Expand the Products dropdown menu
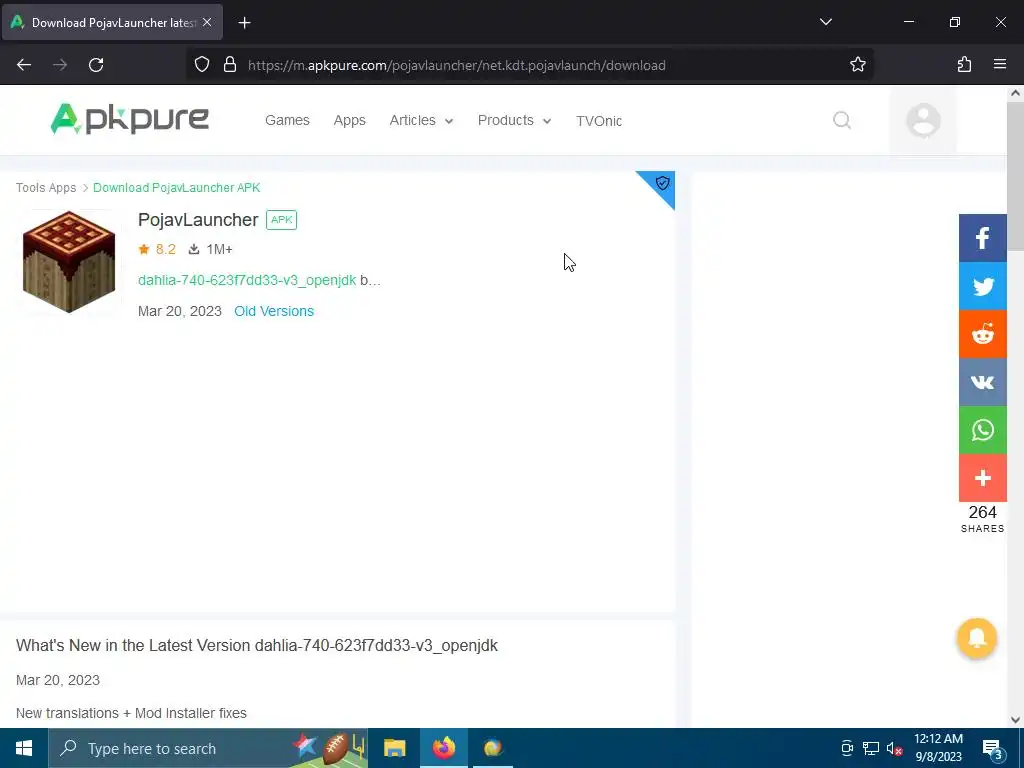 point(515,121)
